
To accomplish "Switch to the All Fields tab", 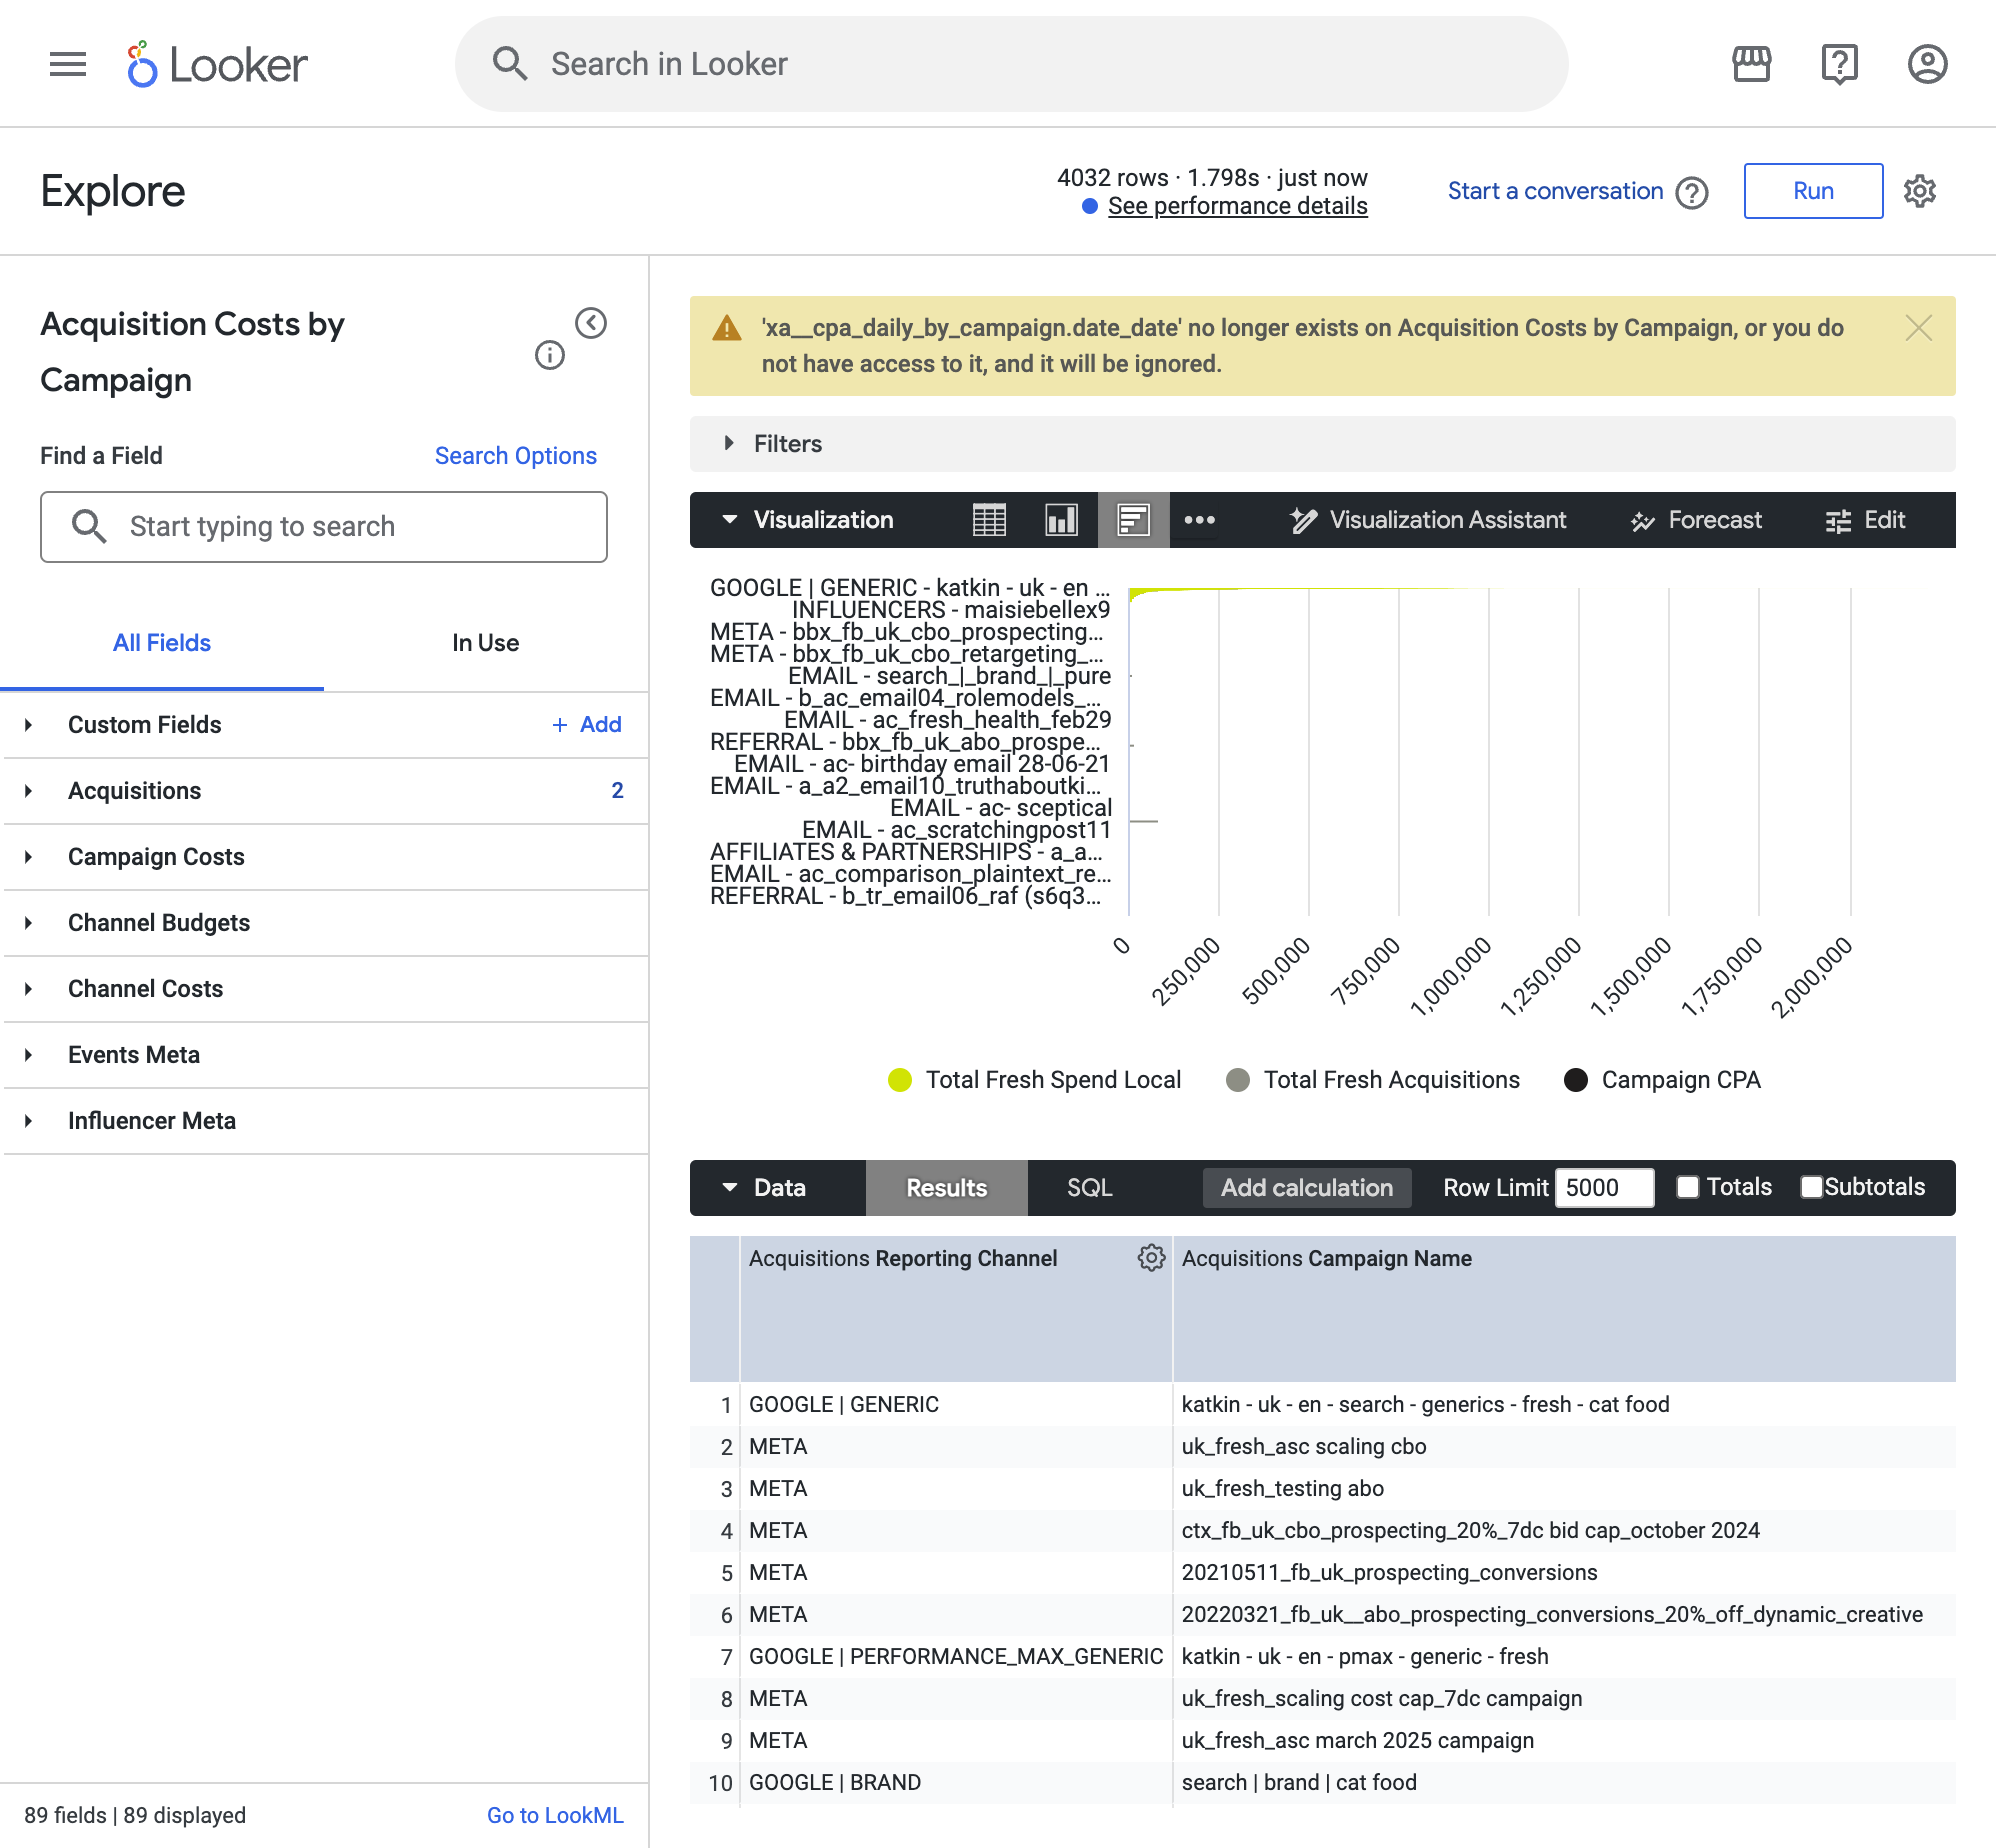I will (x=162, y=643).
